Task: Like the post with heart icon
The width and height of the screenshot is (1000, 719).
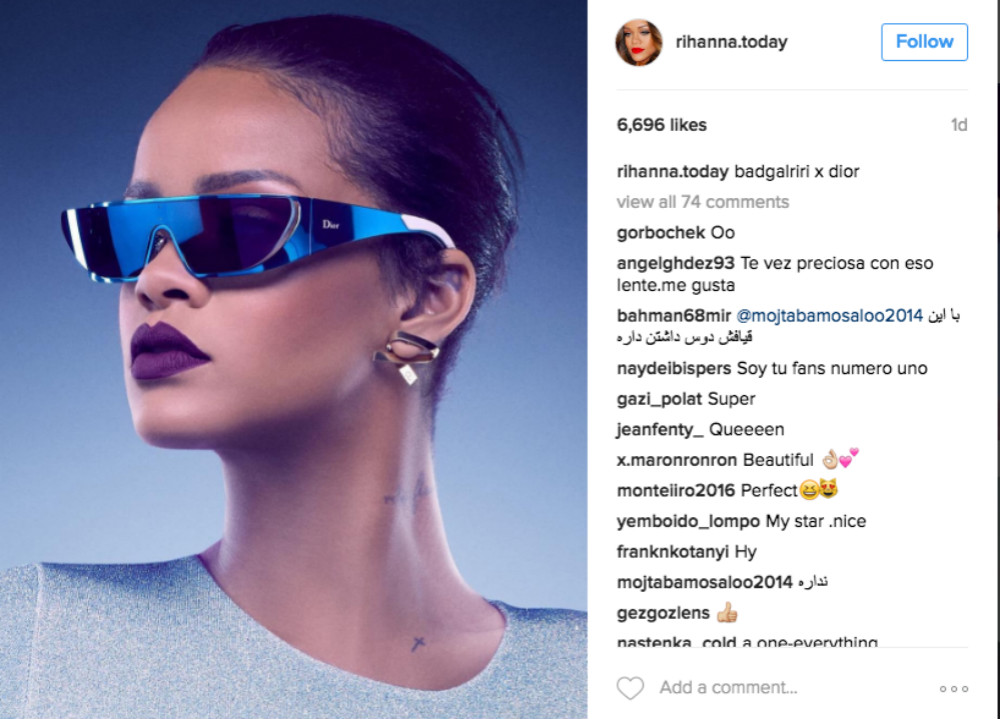Action: (630, 688)
